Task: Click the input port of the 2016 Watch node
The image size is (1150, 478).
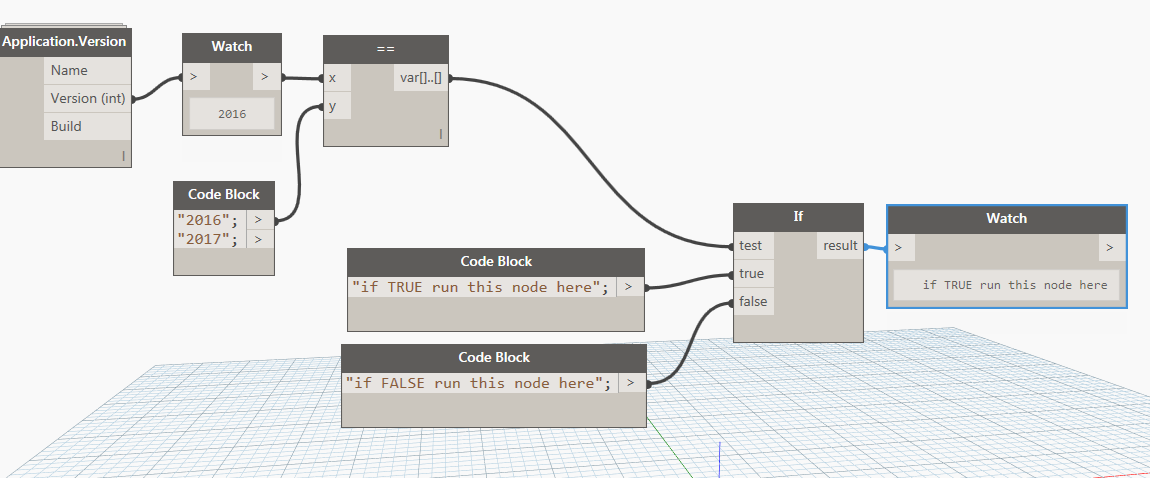Action: [196, 76]
